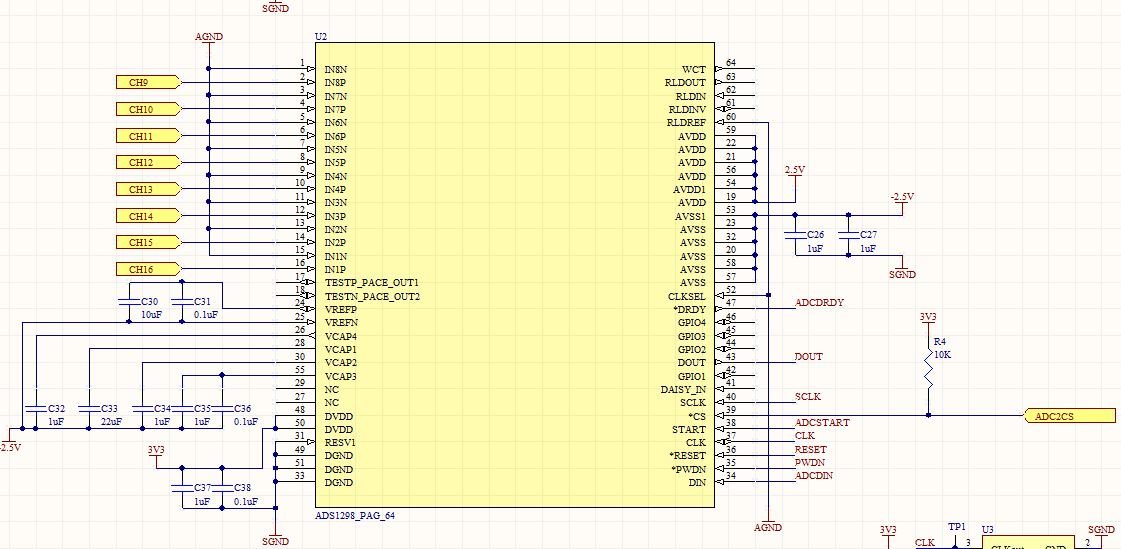Click the RESV1 pin name

[340, 442]
